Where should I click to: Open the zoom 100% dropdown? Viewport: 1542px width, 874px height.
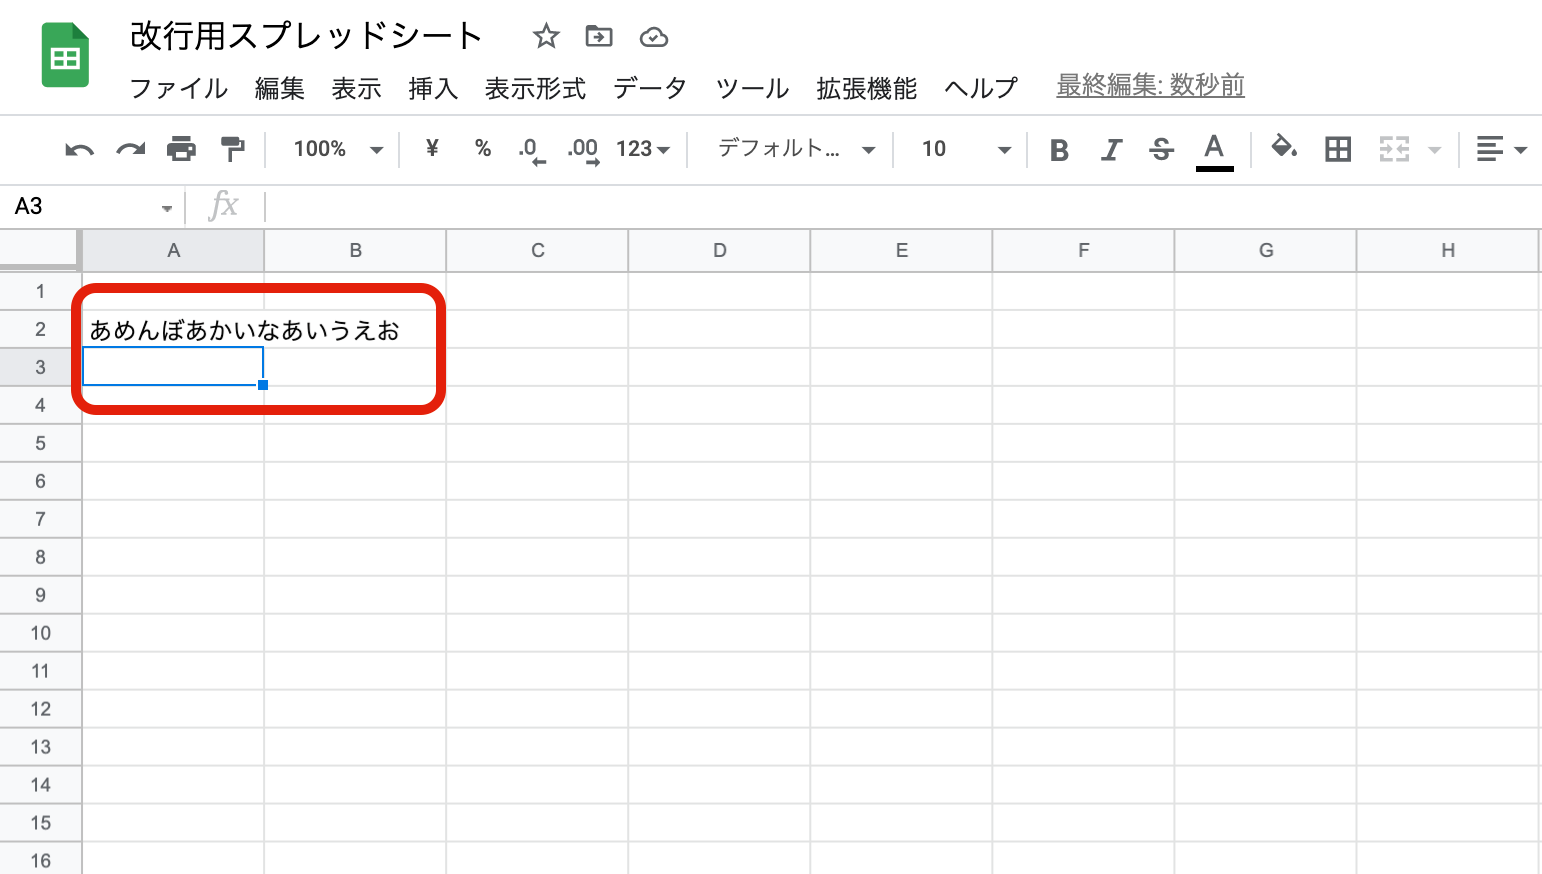pos(338,149)
